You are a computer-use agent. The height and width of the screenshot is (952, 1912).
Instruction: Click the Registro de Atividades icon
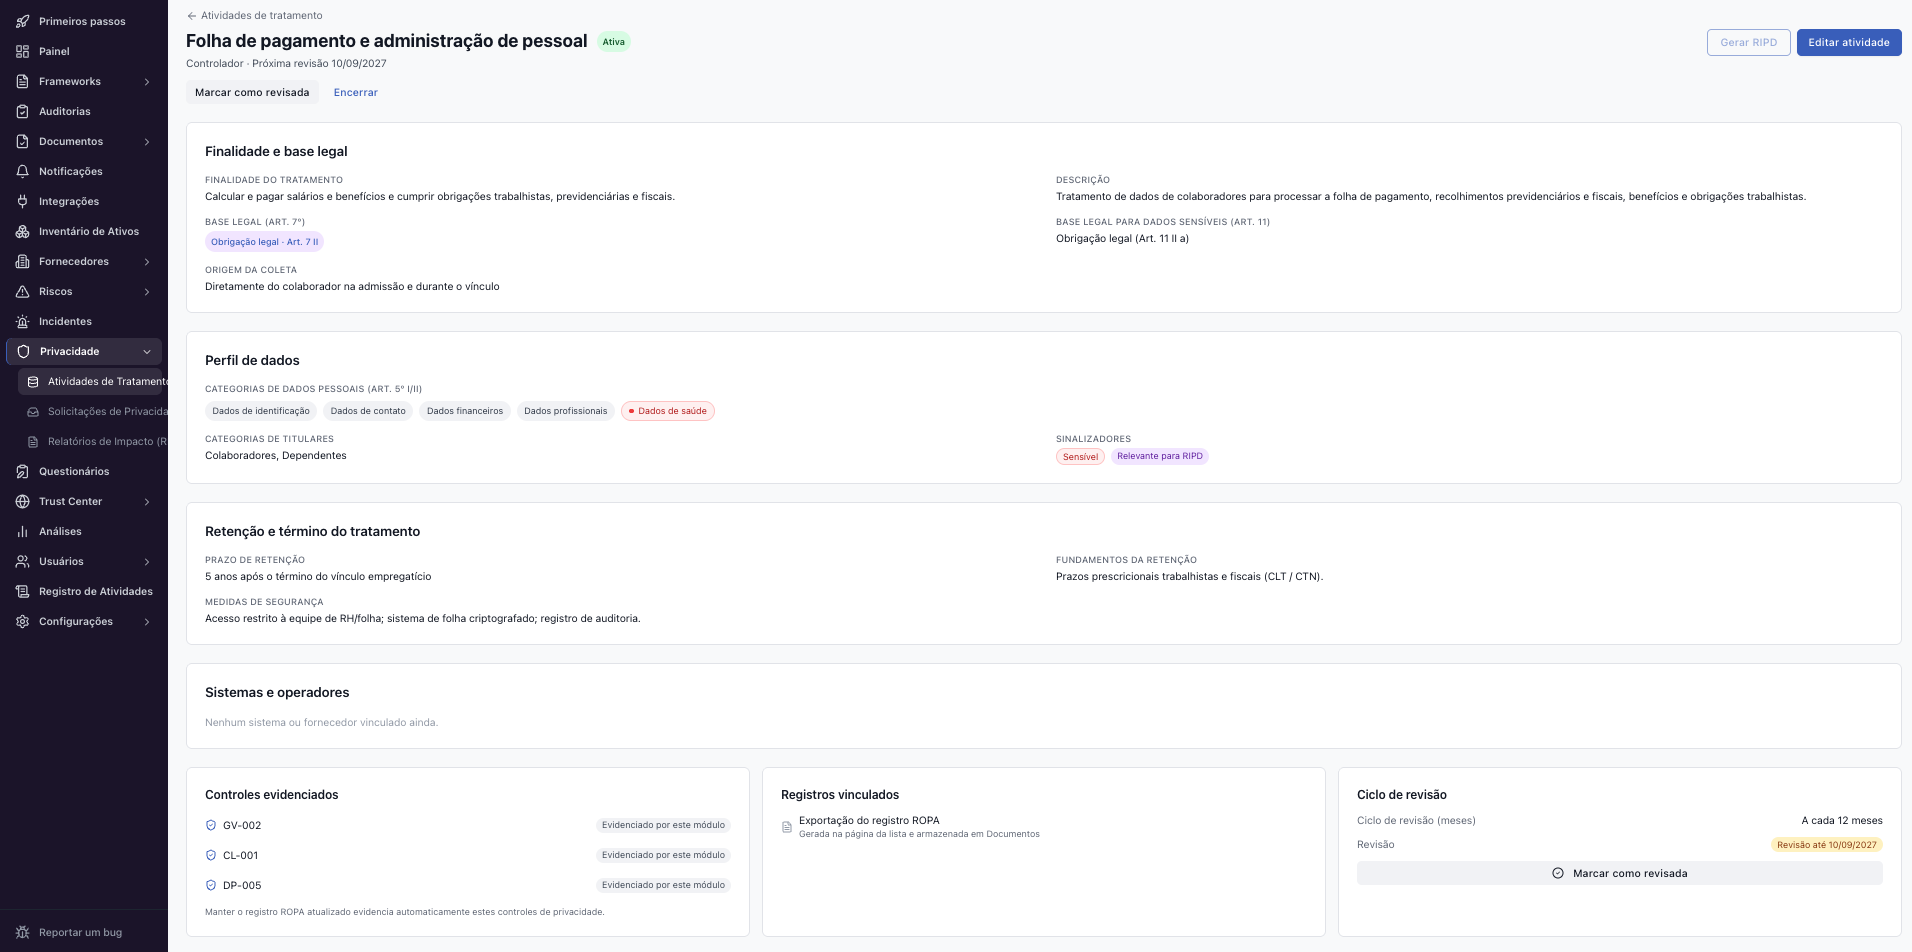click(23, 591)
